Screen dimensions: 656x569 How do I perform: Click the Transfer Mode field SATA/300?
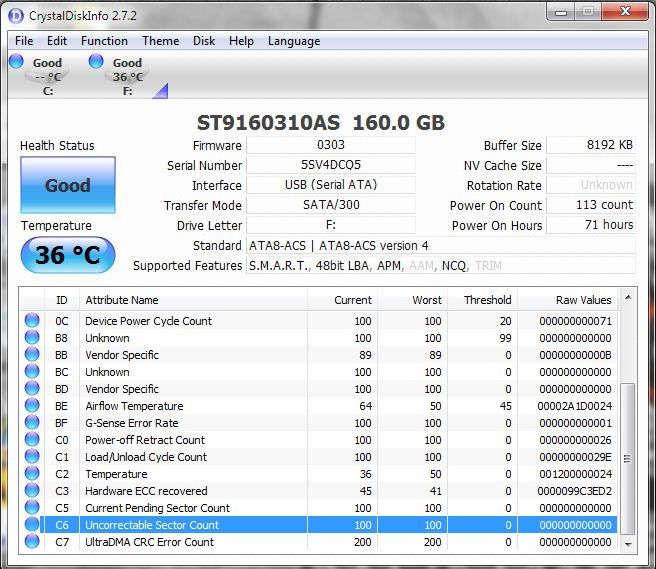click(331, 205)
